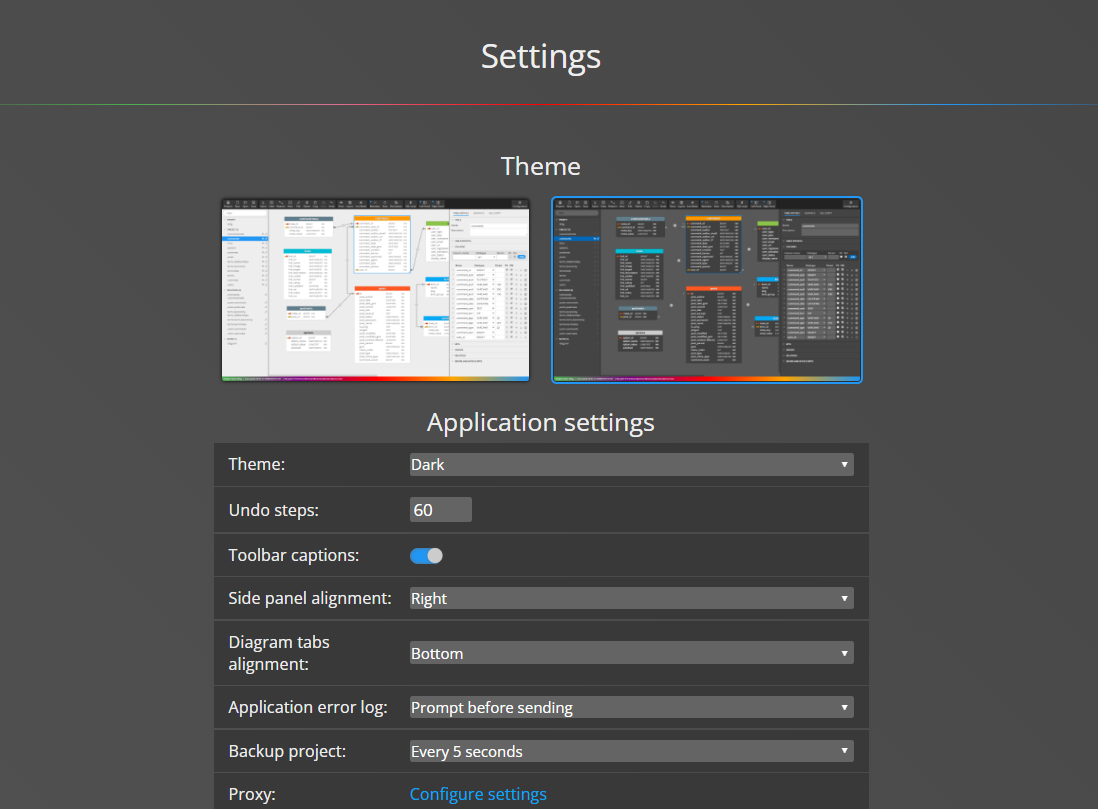Select the Light theme preview

375,289
